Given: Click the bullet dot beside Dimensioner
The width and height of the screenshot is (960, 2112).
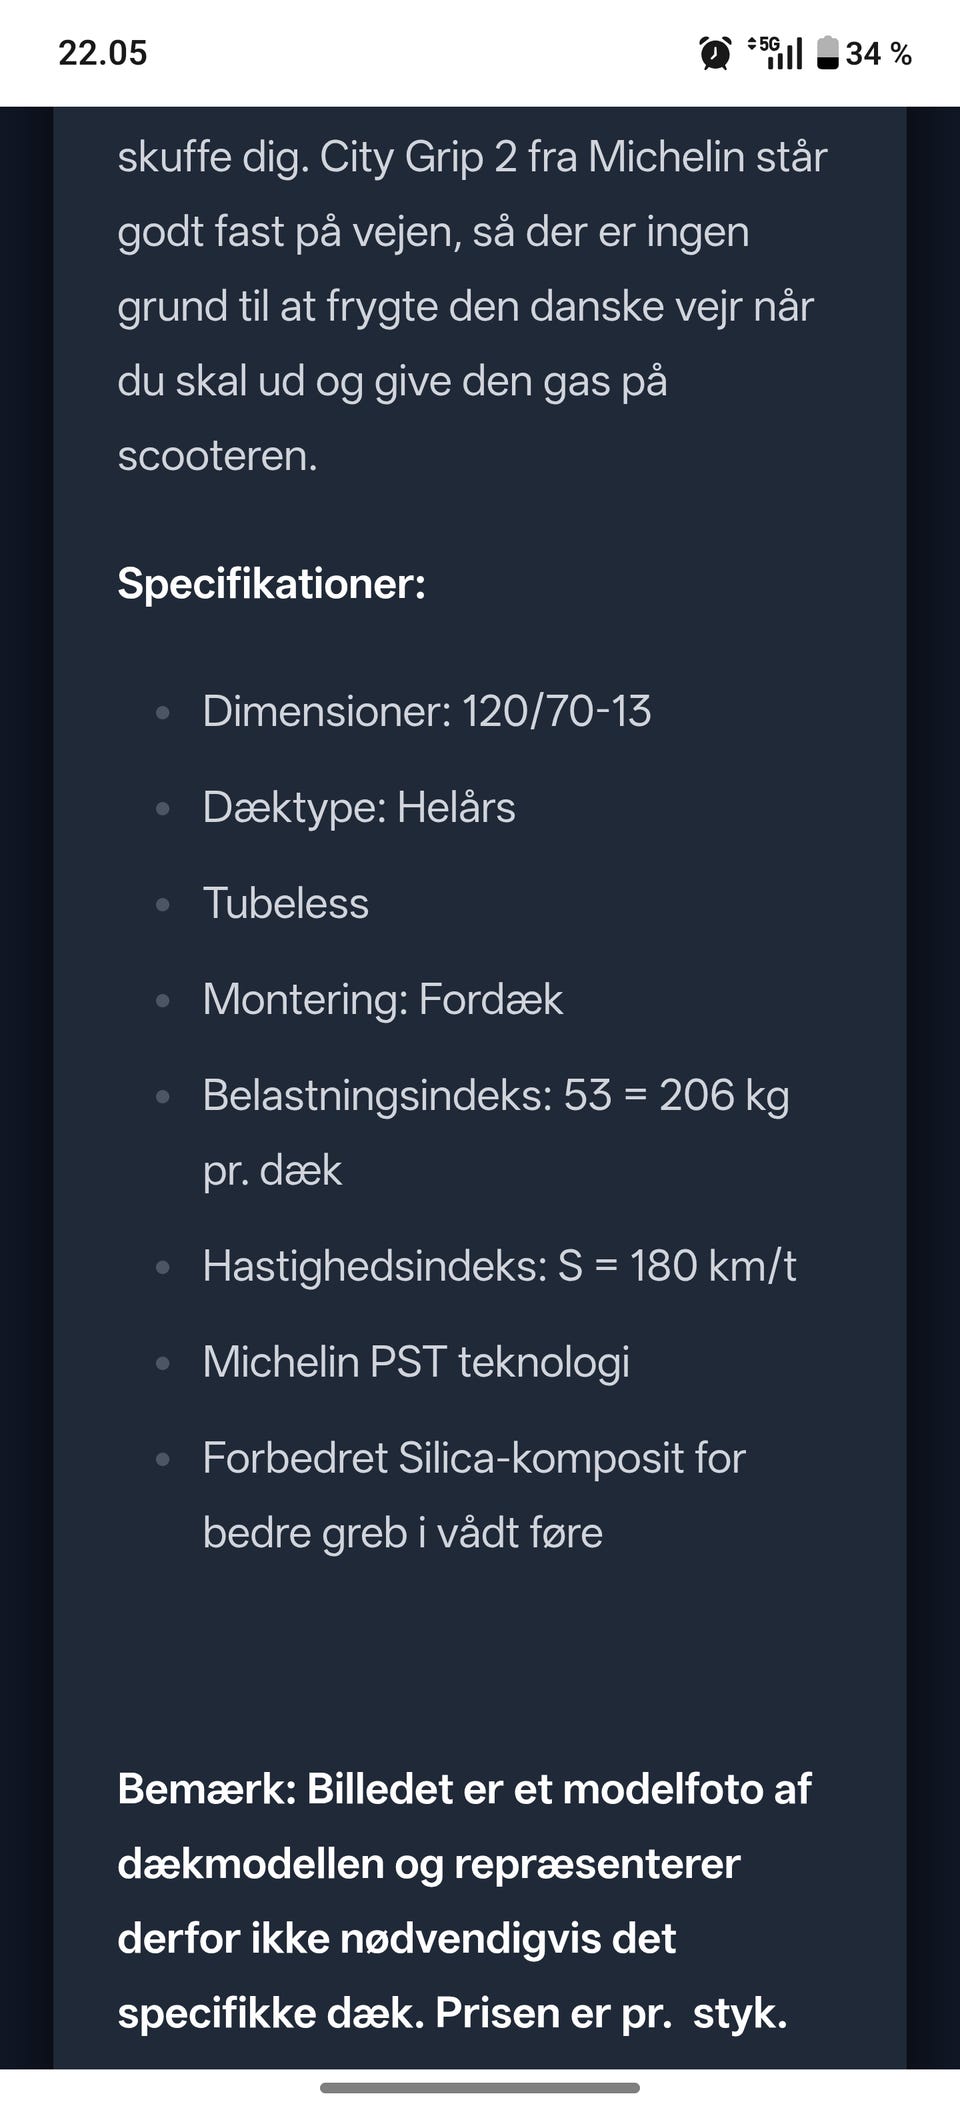Looking at the screenshot, I should [x=163, y=713].
